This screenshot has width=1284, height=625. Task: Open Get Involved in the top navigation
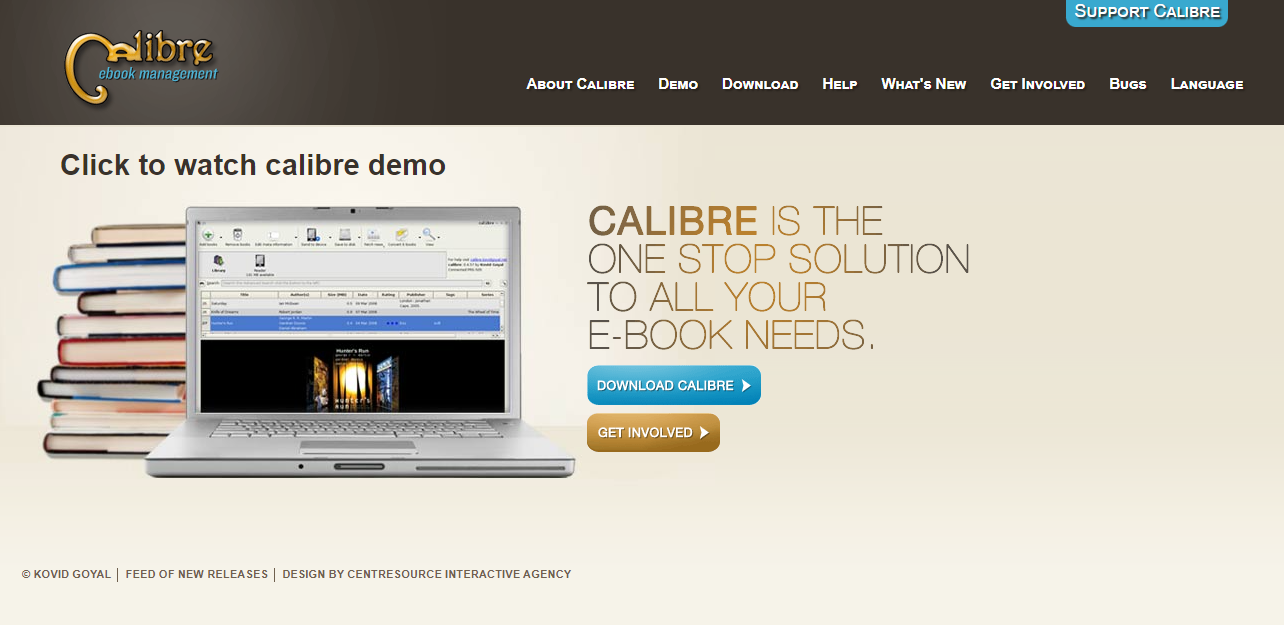[x=1038, y=84]
